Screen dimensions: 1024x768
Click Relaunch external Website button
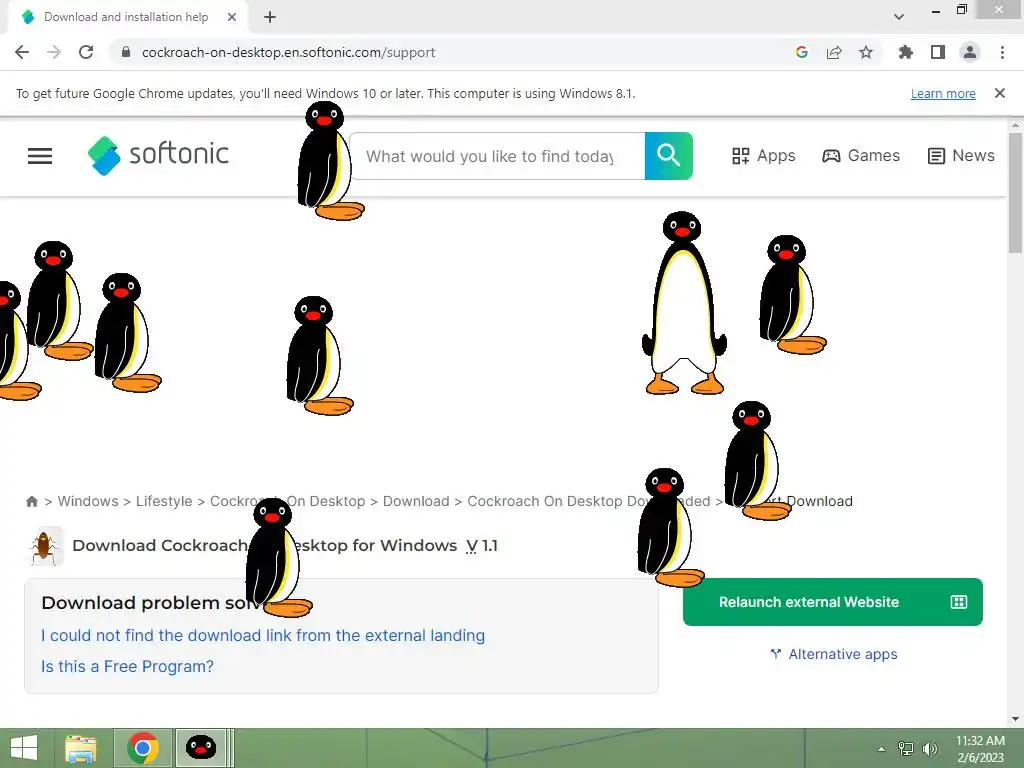click(x=833, y=602)
